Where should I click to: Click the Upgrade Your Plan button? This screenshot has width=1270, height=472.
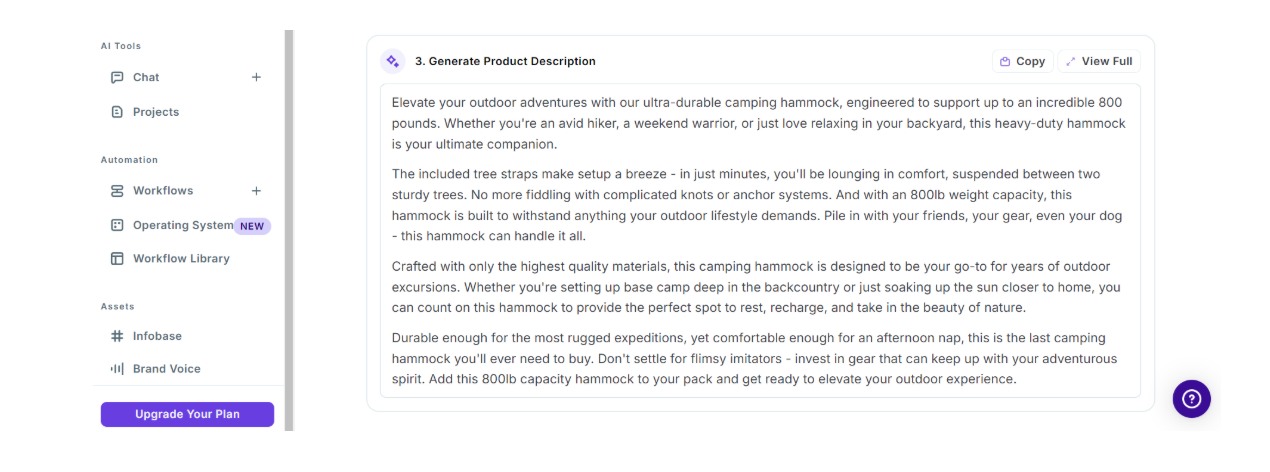pyautogui.click(x=187, y=414)
